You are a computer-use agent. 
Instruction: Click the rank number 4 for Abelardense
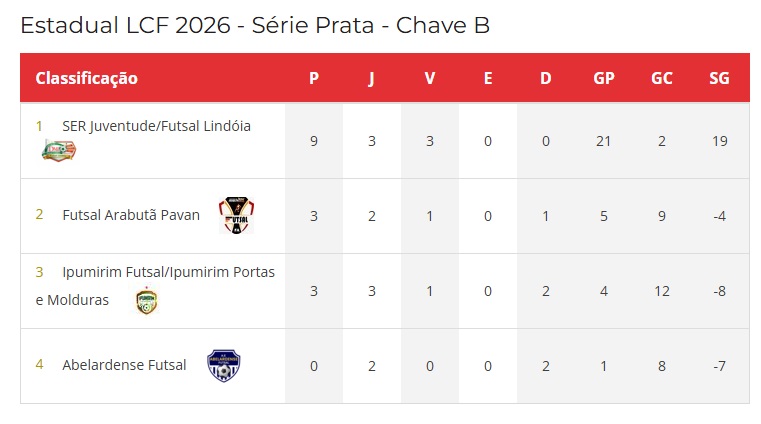click(x=39, y=365)
